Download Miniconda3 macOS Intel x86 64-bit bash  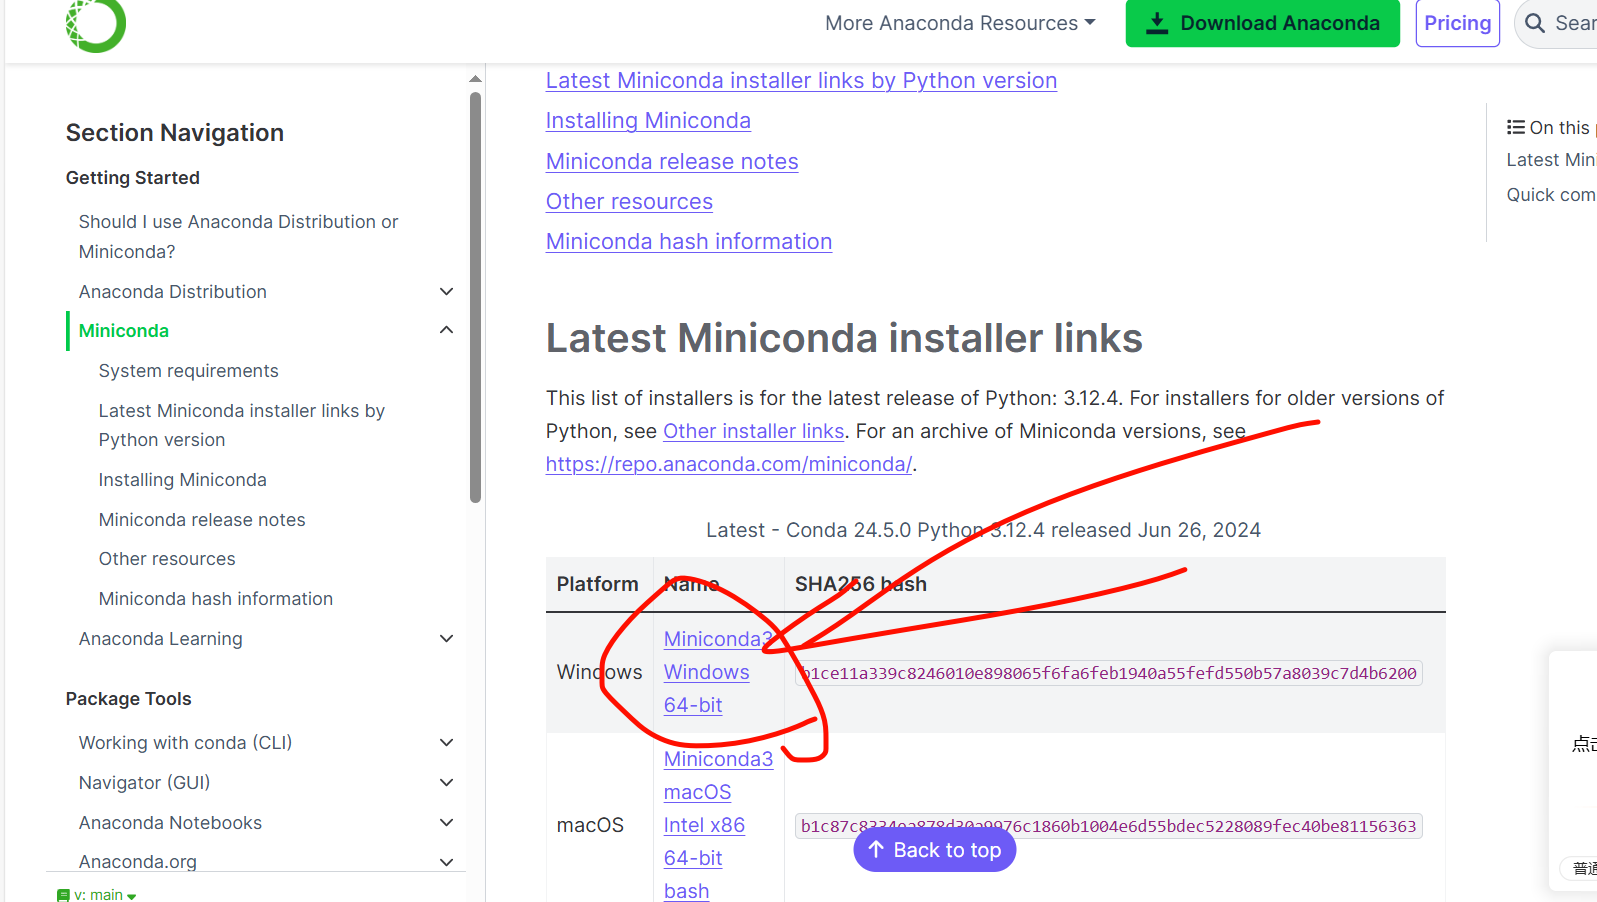click(x=718, y=825)
